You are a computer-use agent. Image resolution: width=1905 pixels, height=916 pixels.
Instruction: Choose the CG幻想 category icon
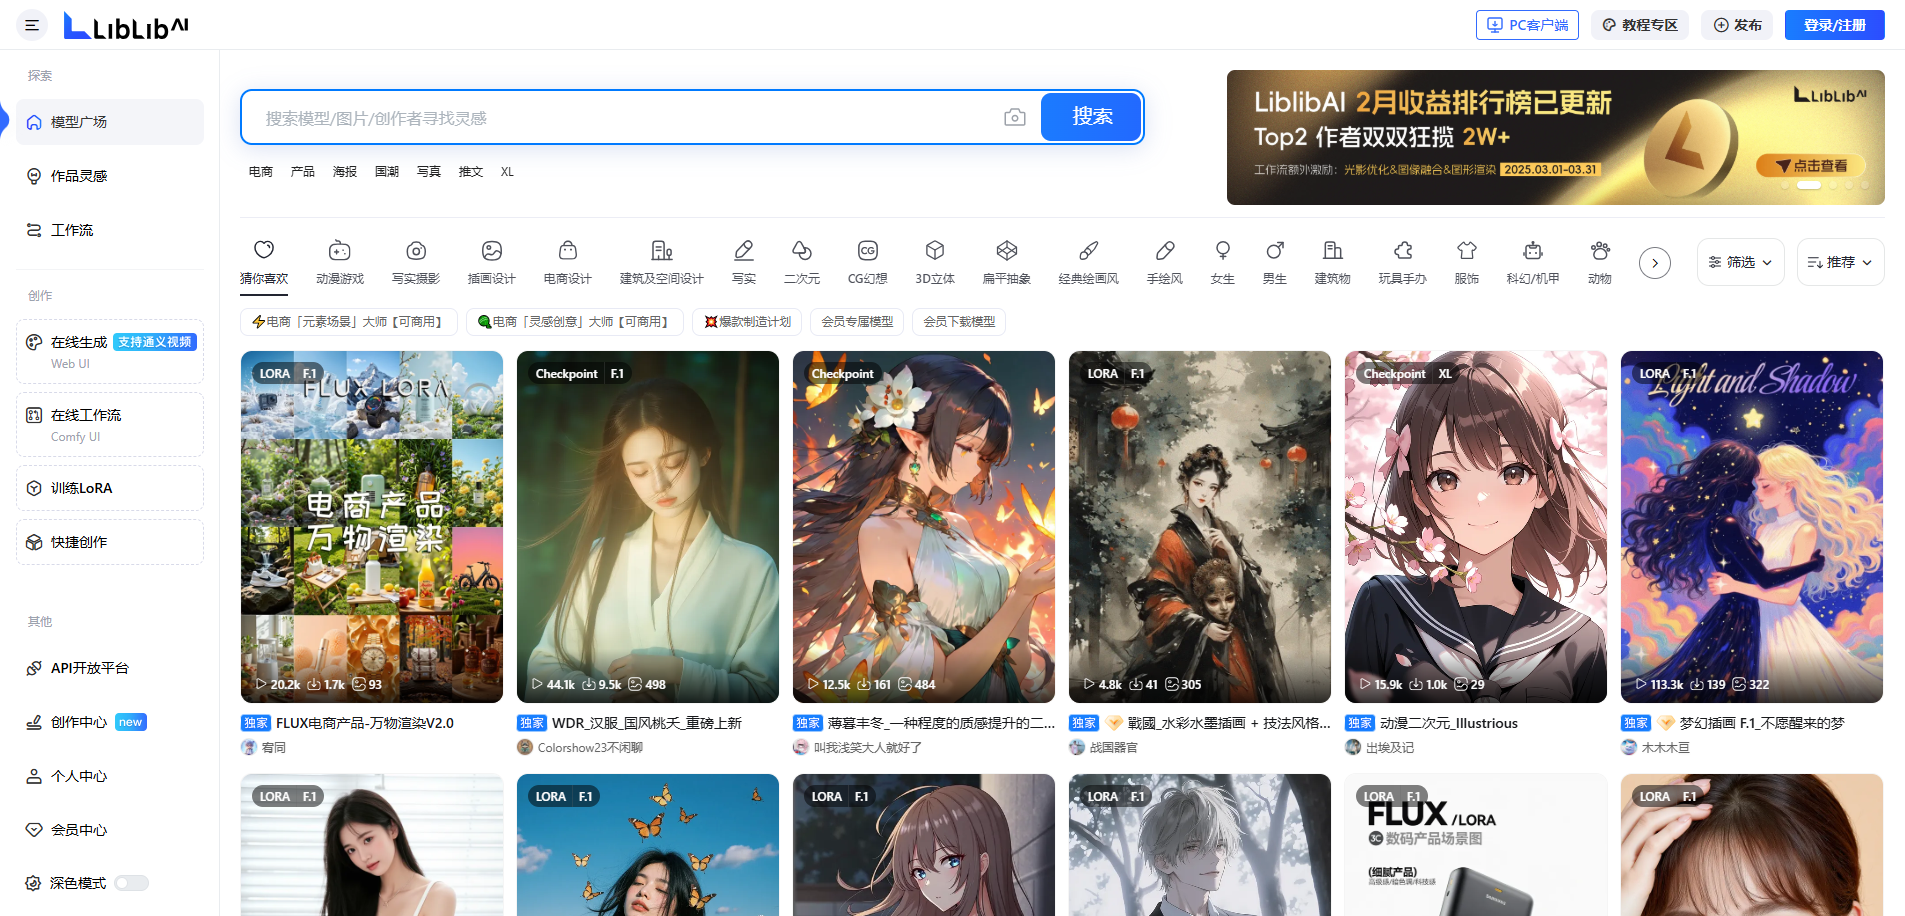point(867,251)
